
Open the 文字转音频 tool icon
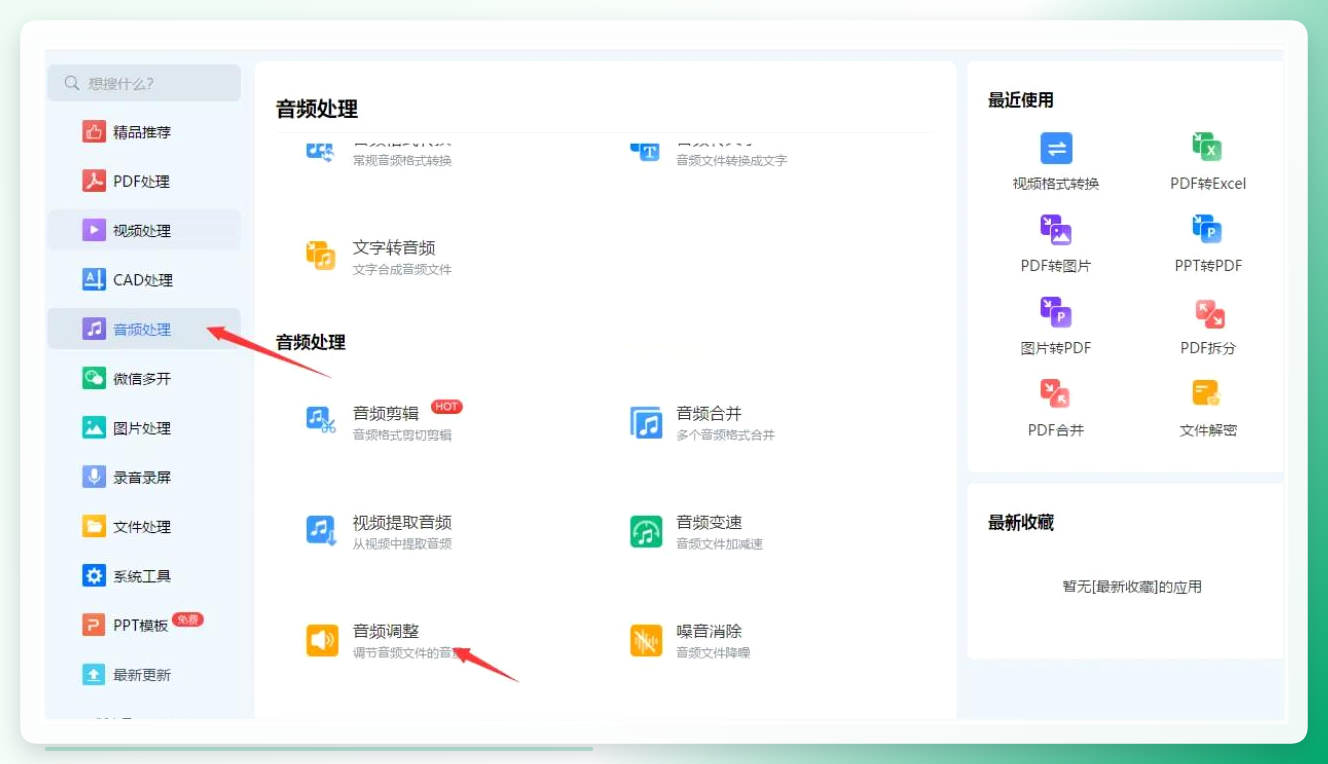[322, 256]
